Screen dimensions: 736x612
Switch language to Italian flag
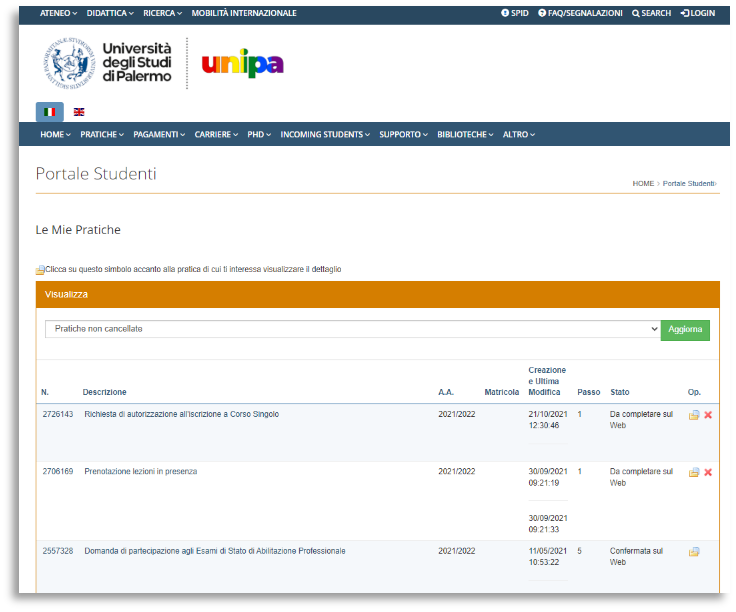(49, 112)
